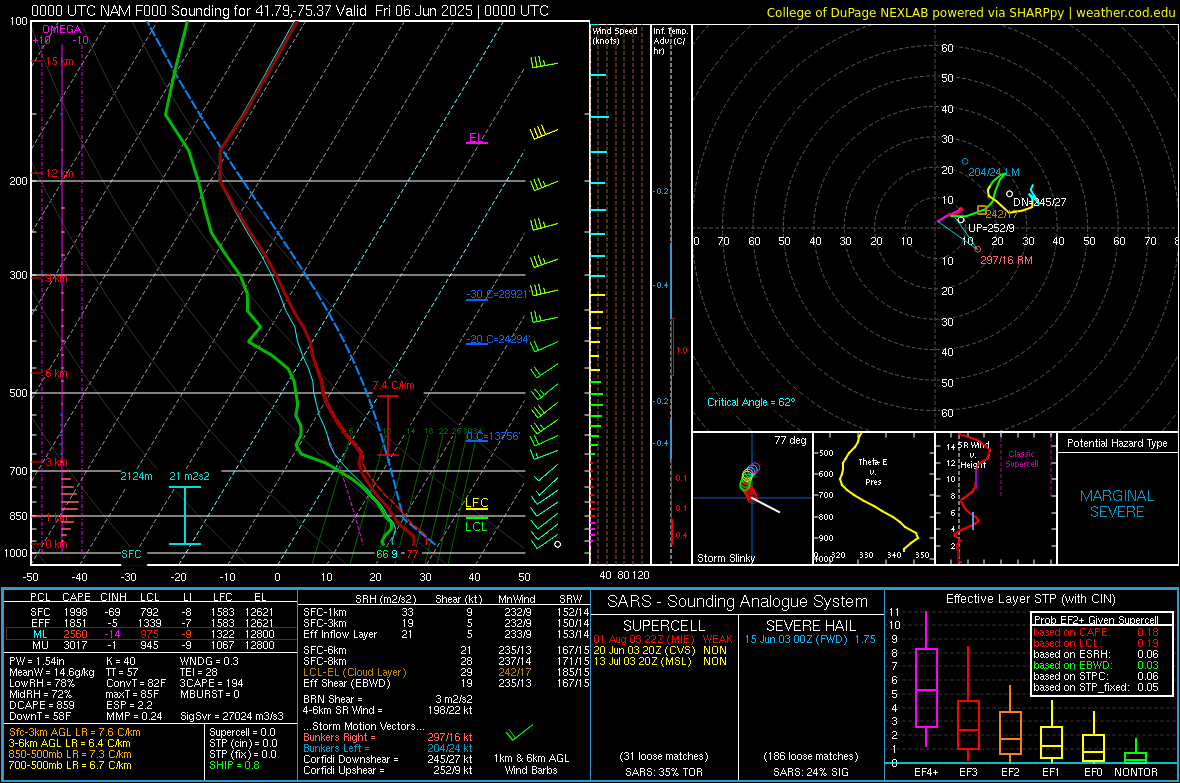Click the 0 C=13756' freezing level label

point(493,436)
